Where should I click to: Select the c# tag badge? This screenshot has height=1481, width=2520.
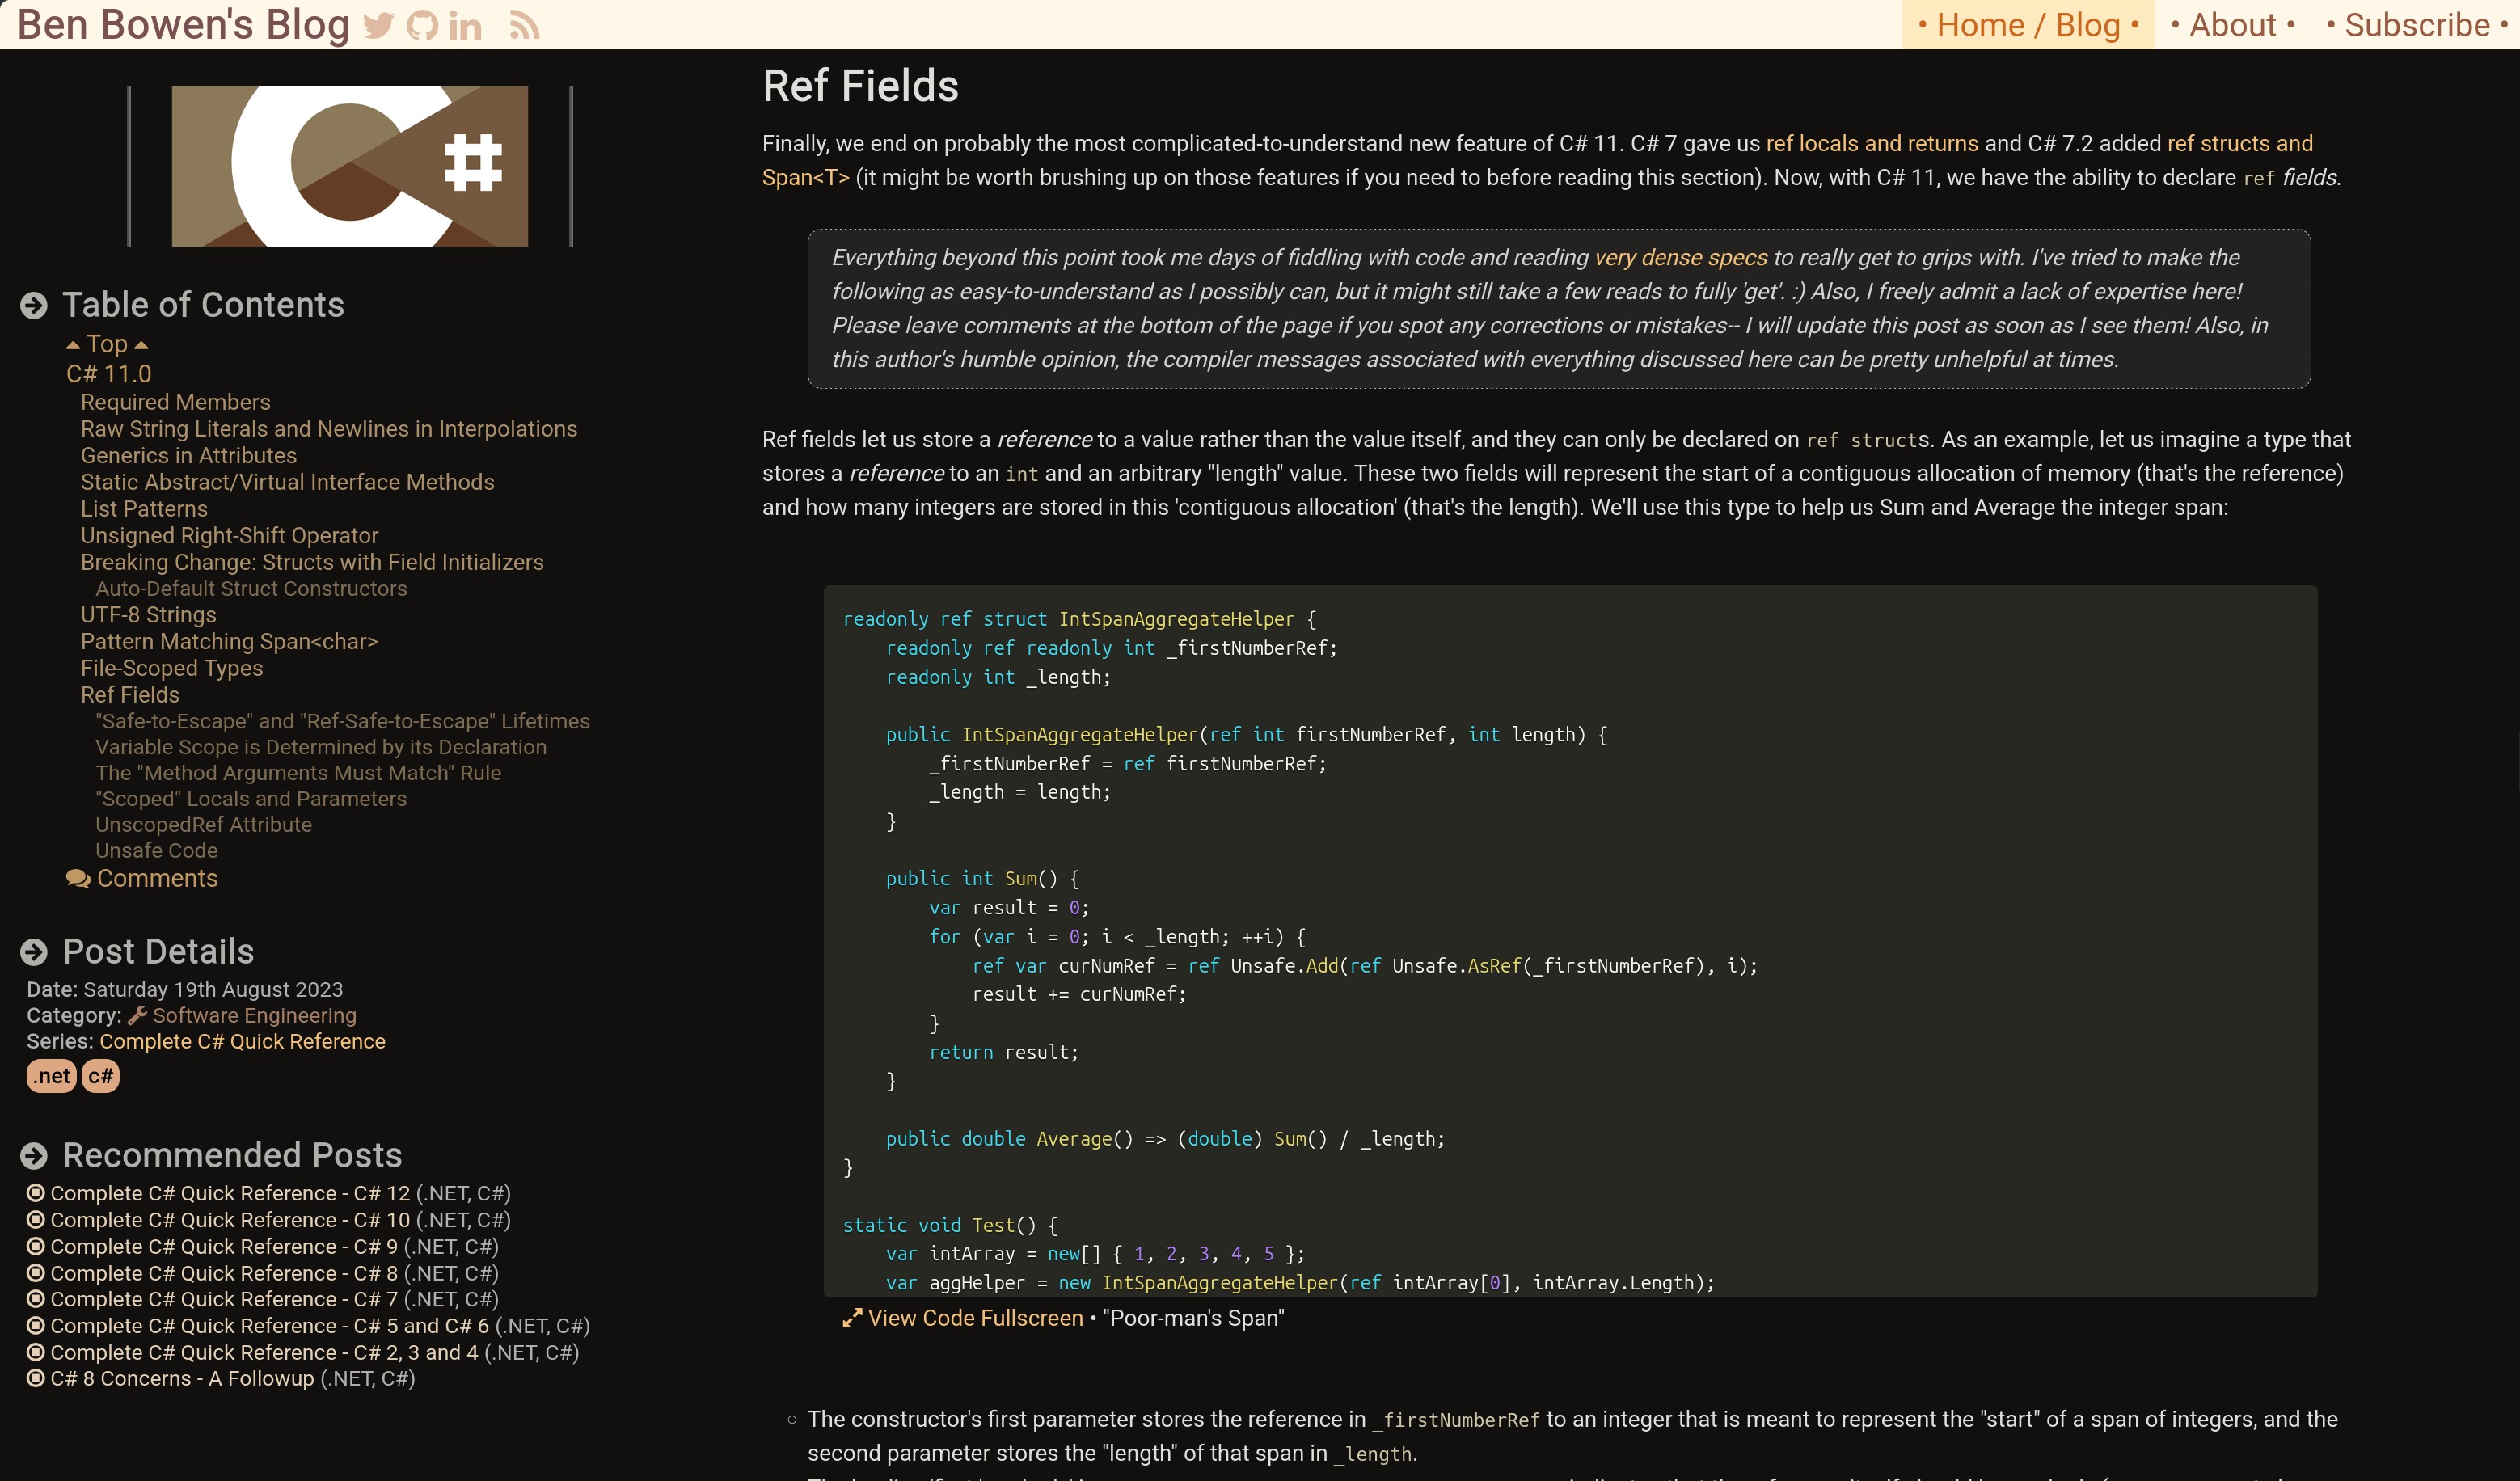pyautogui.click(x=100, y=1076)
